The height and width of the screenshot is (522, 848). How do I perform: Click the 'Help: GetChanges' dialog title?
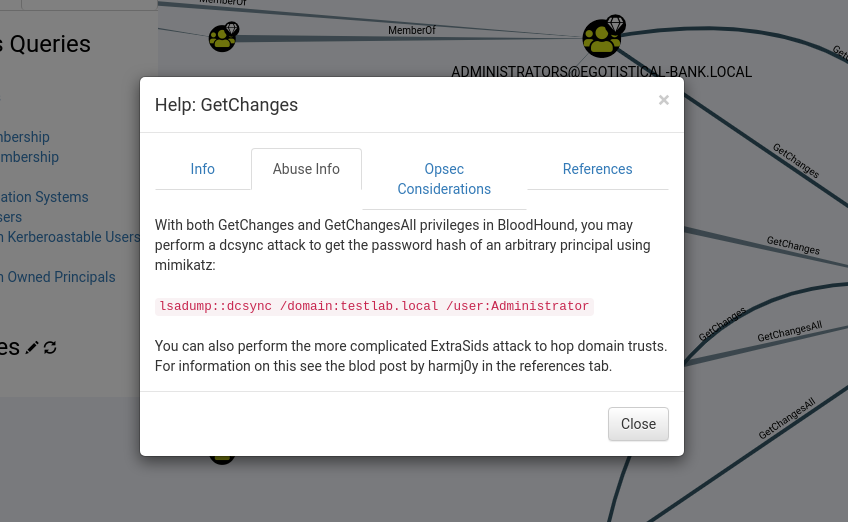point(226,104)
